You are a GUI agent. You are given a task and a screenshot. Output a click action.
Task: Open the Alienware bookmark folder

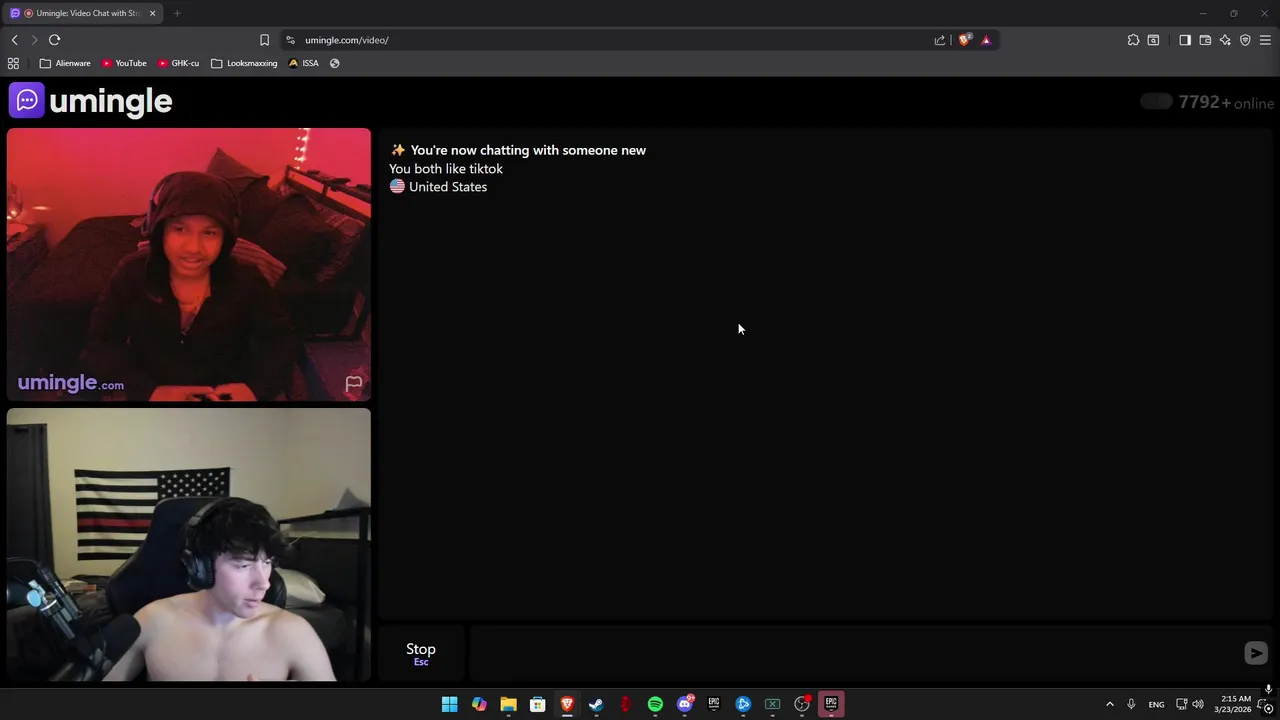click(x=65, y=63)
